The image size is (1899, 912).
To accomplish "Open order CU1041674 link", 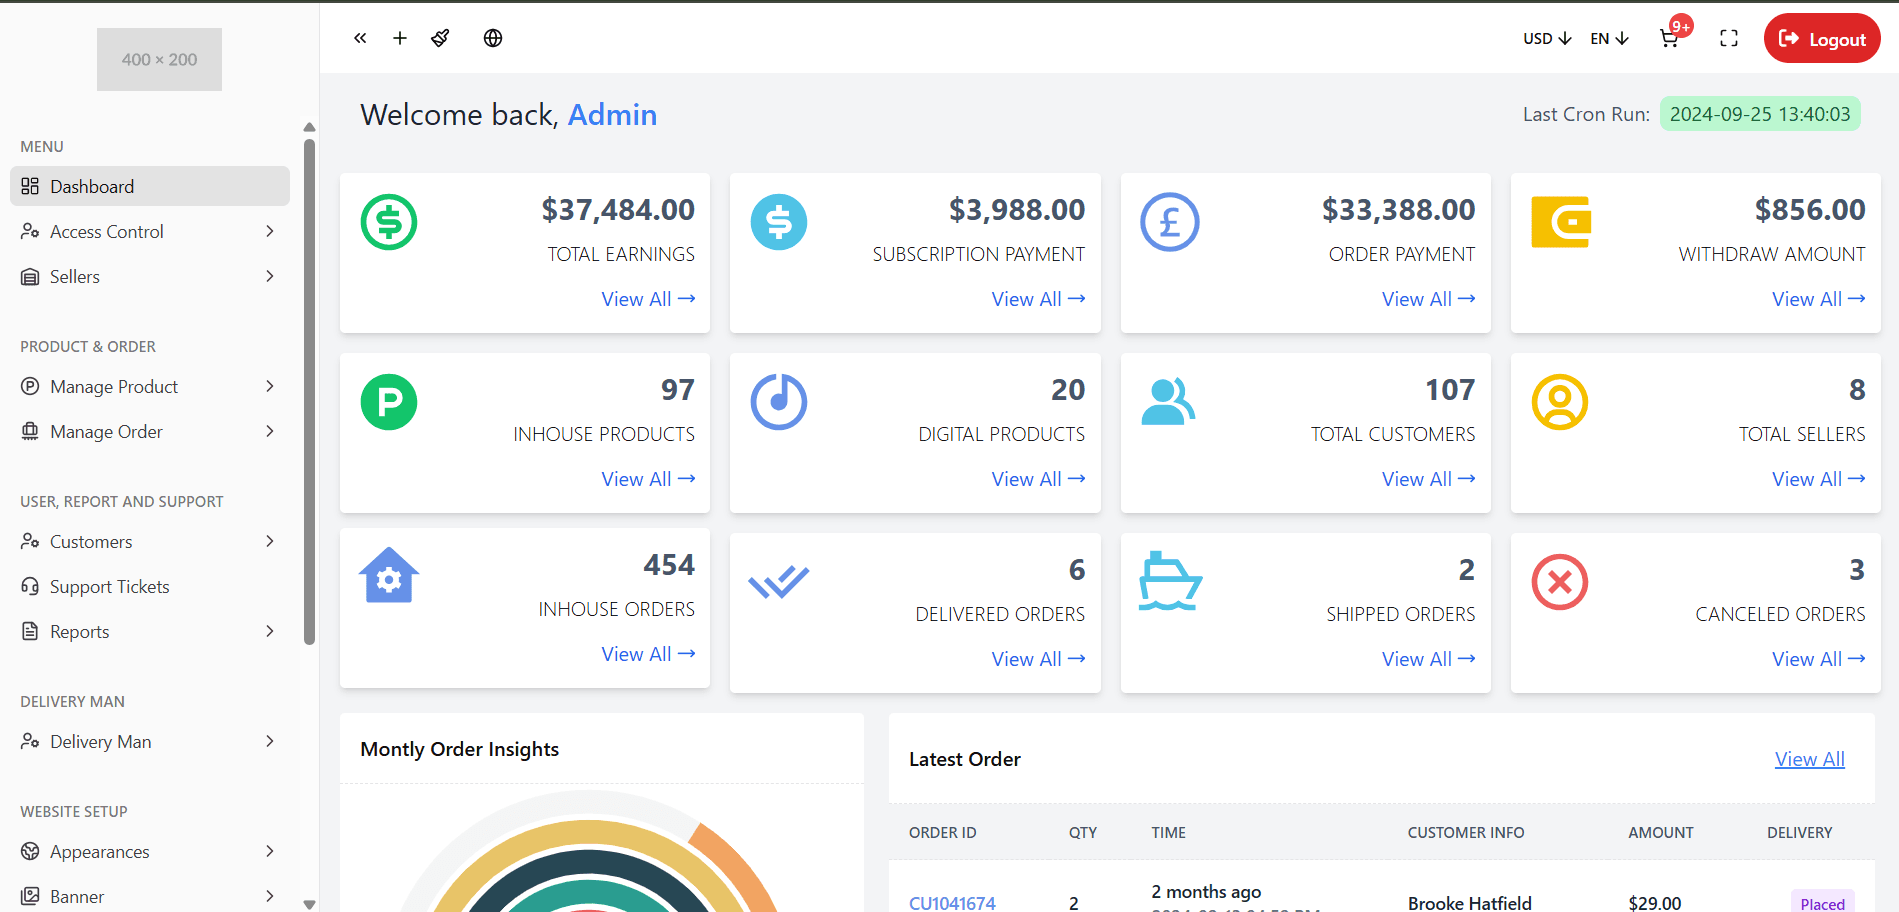I will [952, 902].
